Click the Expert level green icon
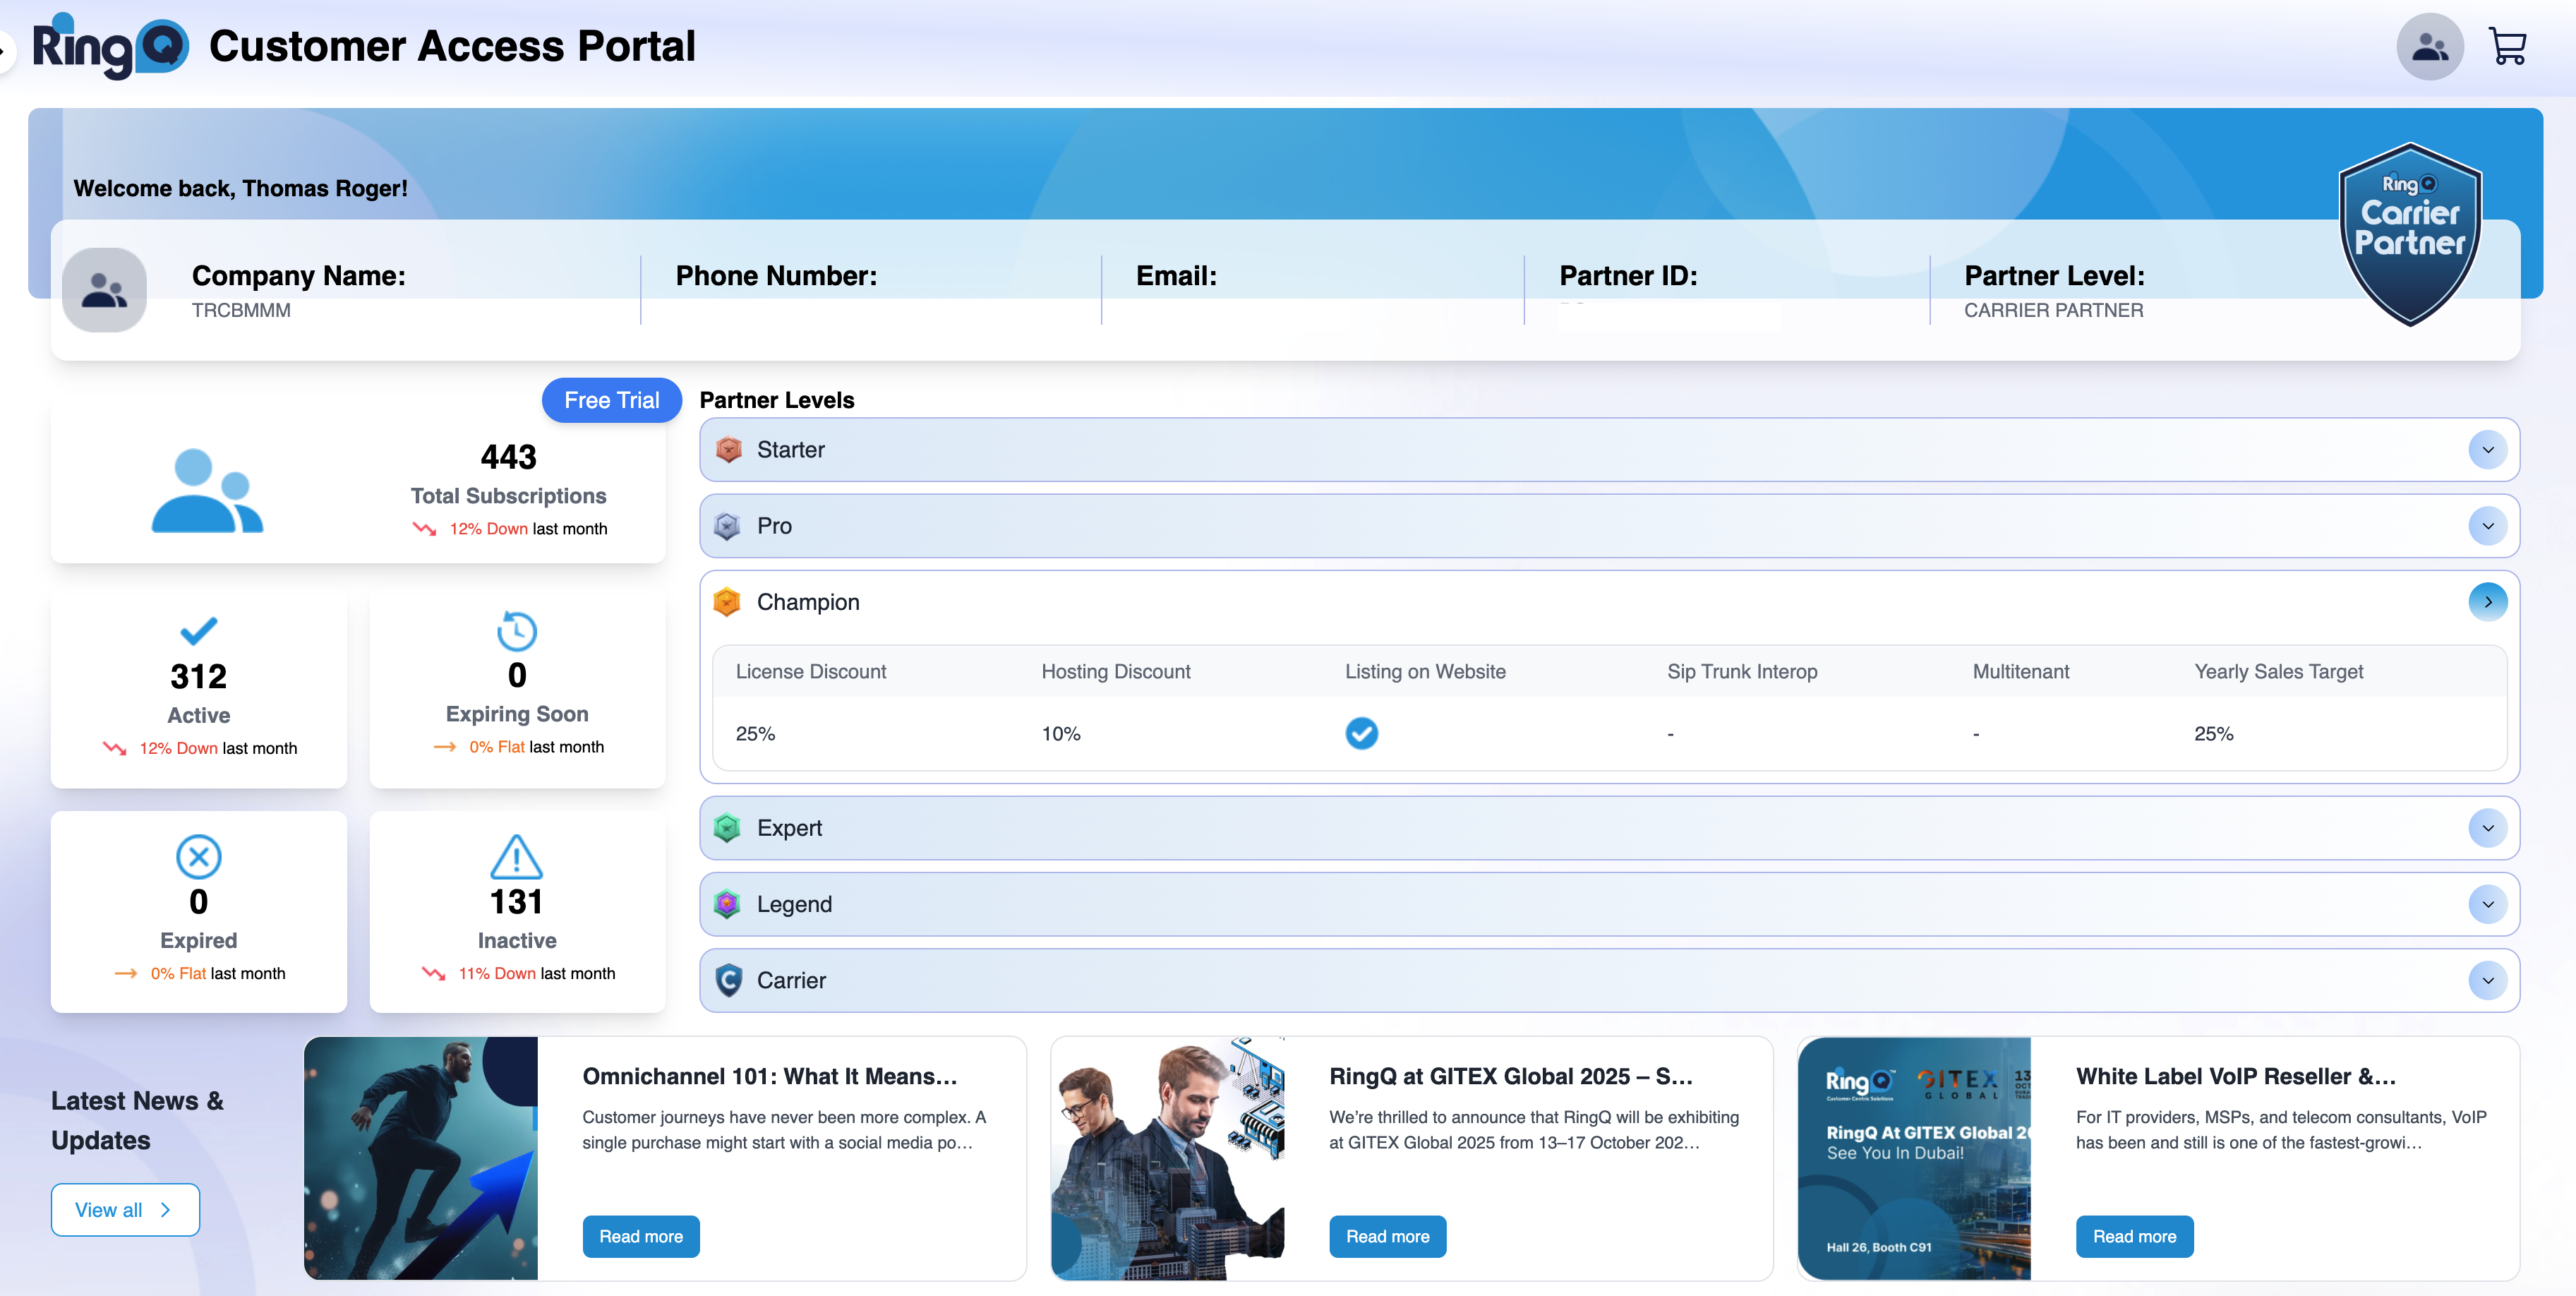Screen dimensions: 2576x1296 point(727,828)
